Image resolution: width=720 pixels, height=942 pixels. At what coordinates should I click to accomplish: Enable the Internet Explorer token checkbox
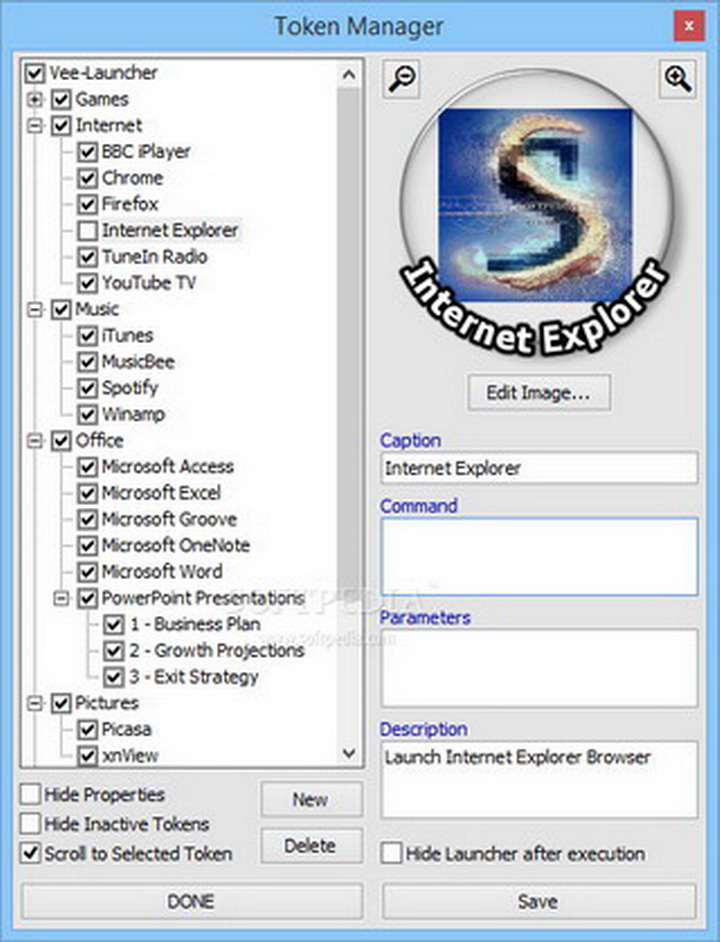pos(87,230)
